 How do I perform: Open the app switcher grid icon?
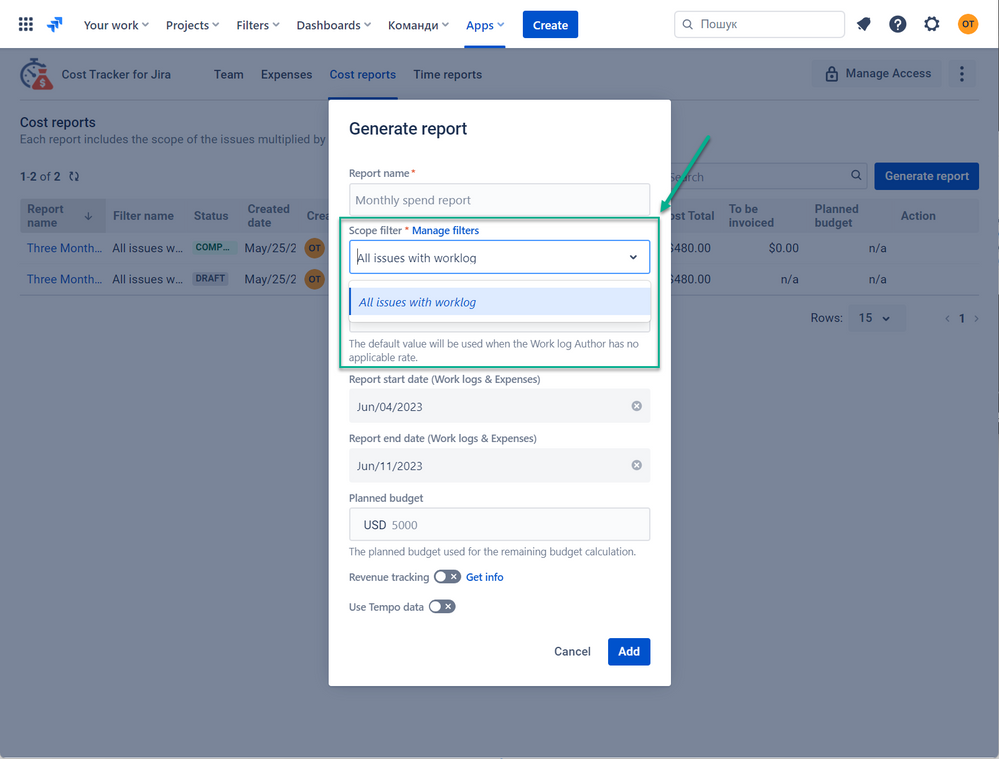pos(25,24)
